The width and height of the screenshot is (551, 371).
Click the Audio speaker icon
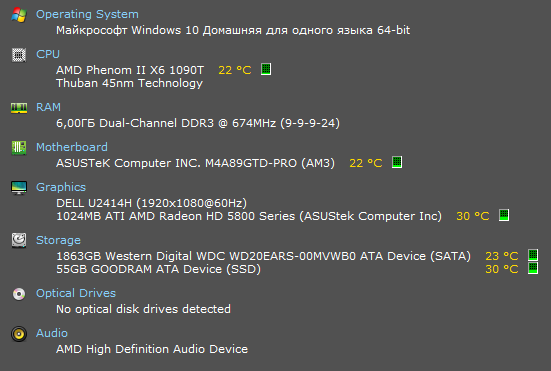click(19, 334)
